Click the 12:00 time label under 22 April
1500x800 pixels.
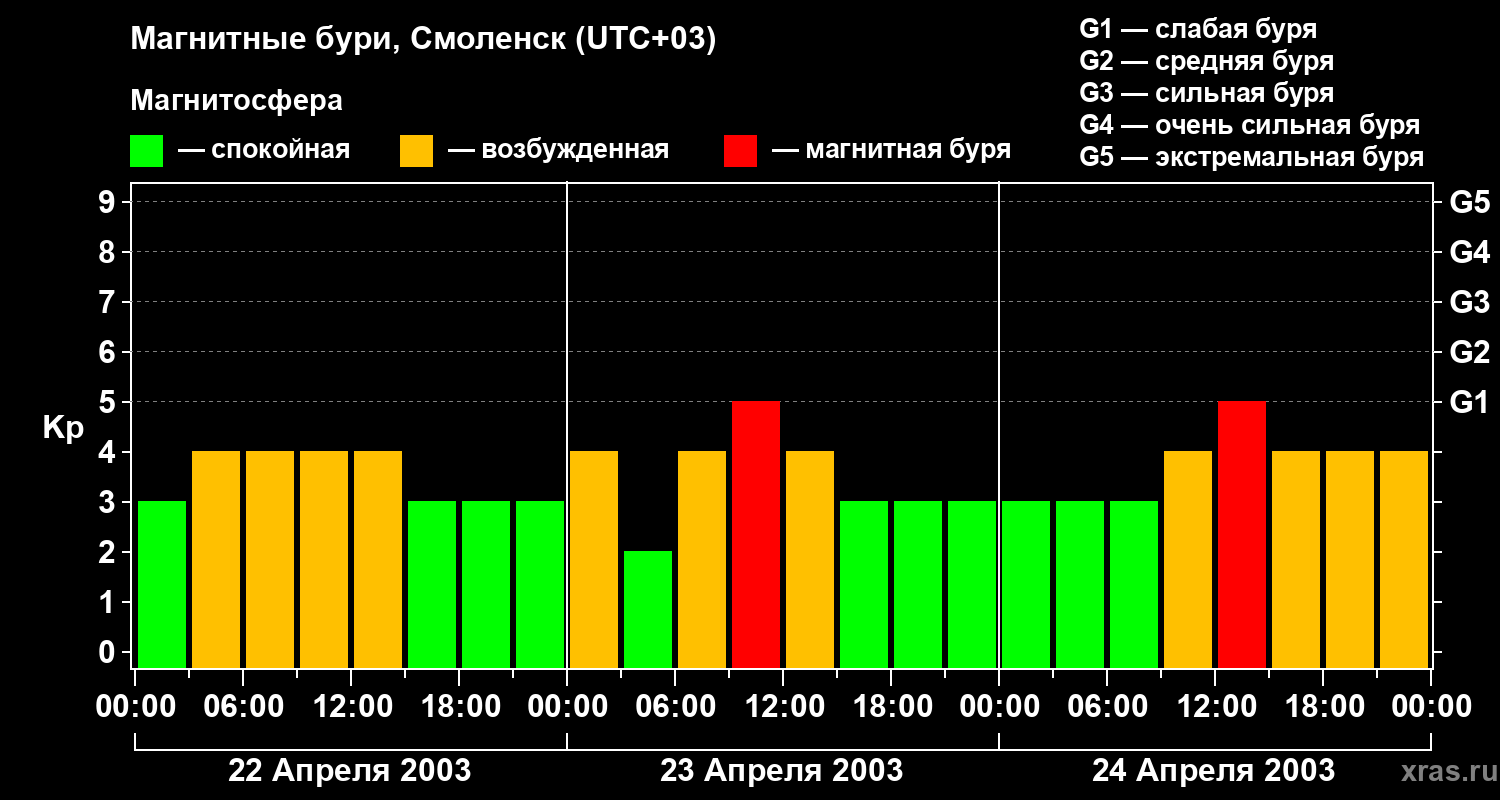pyautogui.click(x=351, y=707)
